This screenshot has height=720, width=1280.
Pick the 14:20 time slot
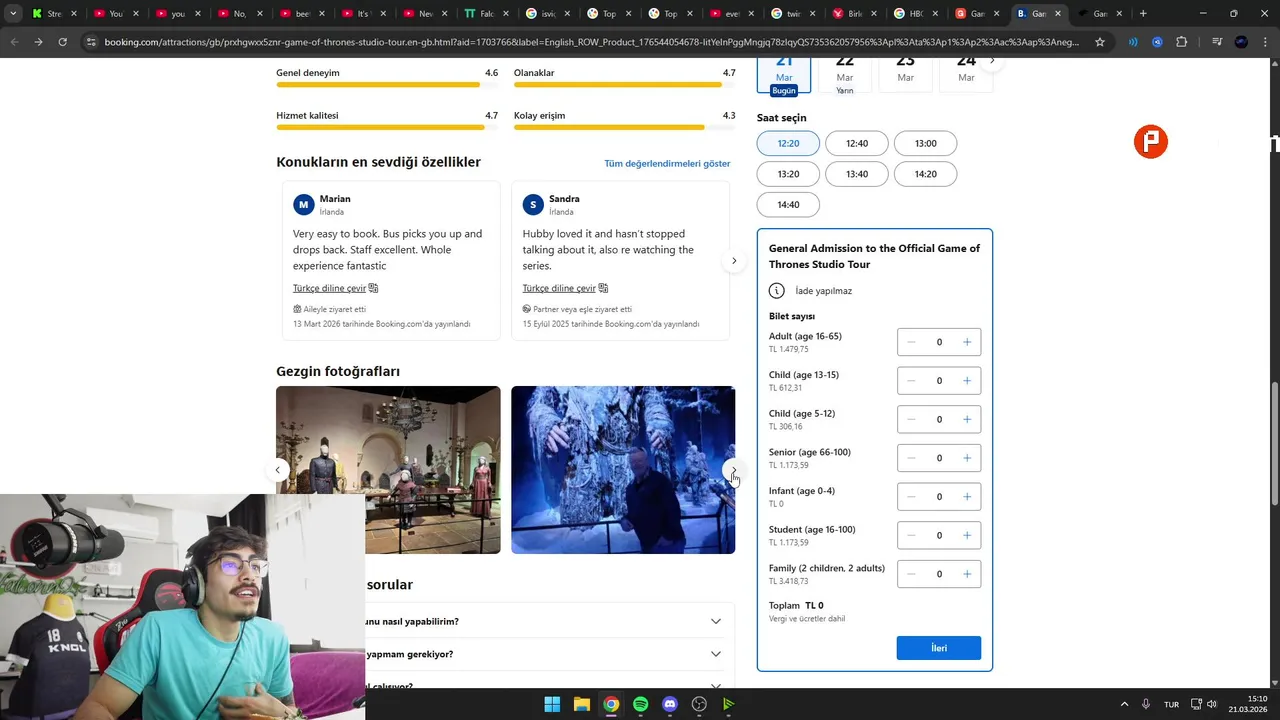coord(925,174)
